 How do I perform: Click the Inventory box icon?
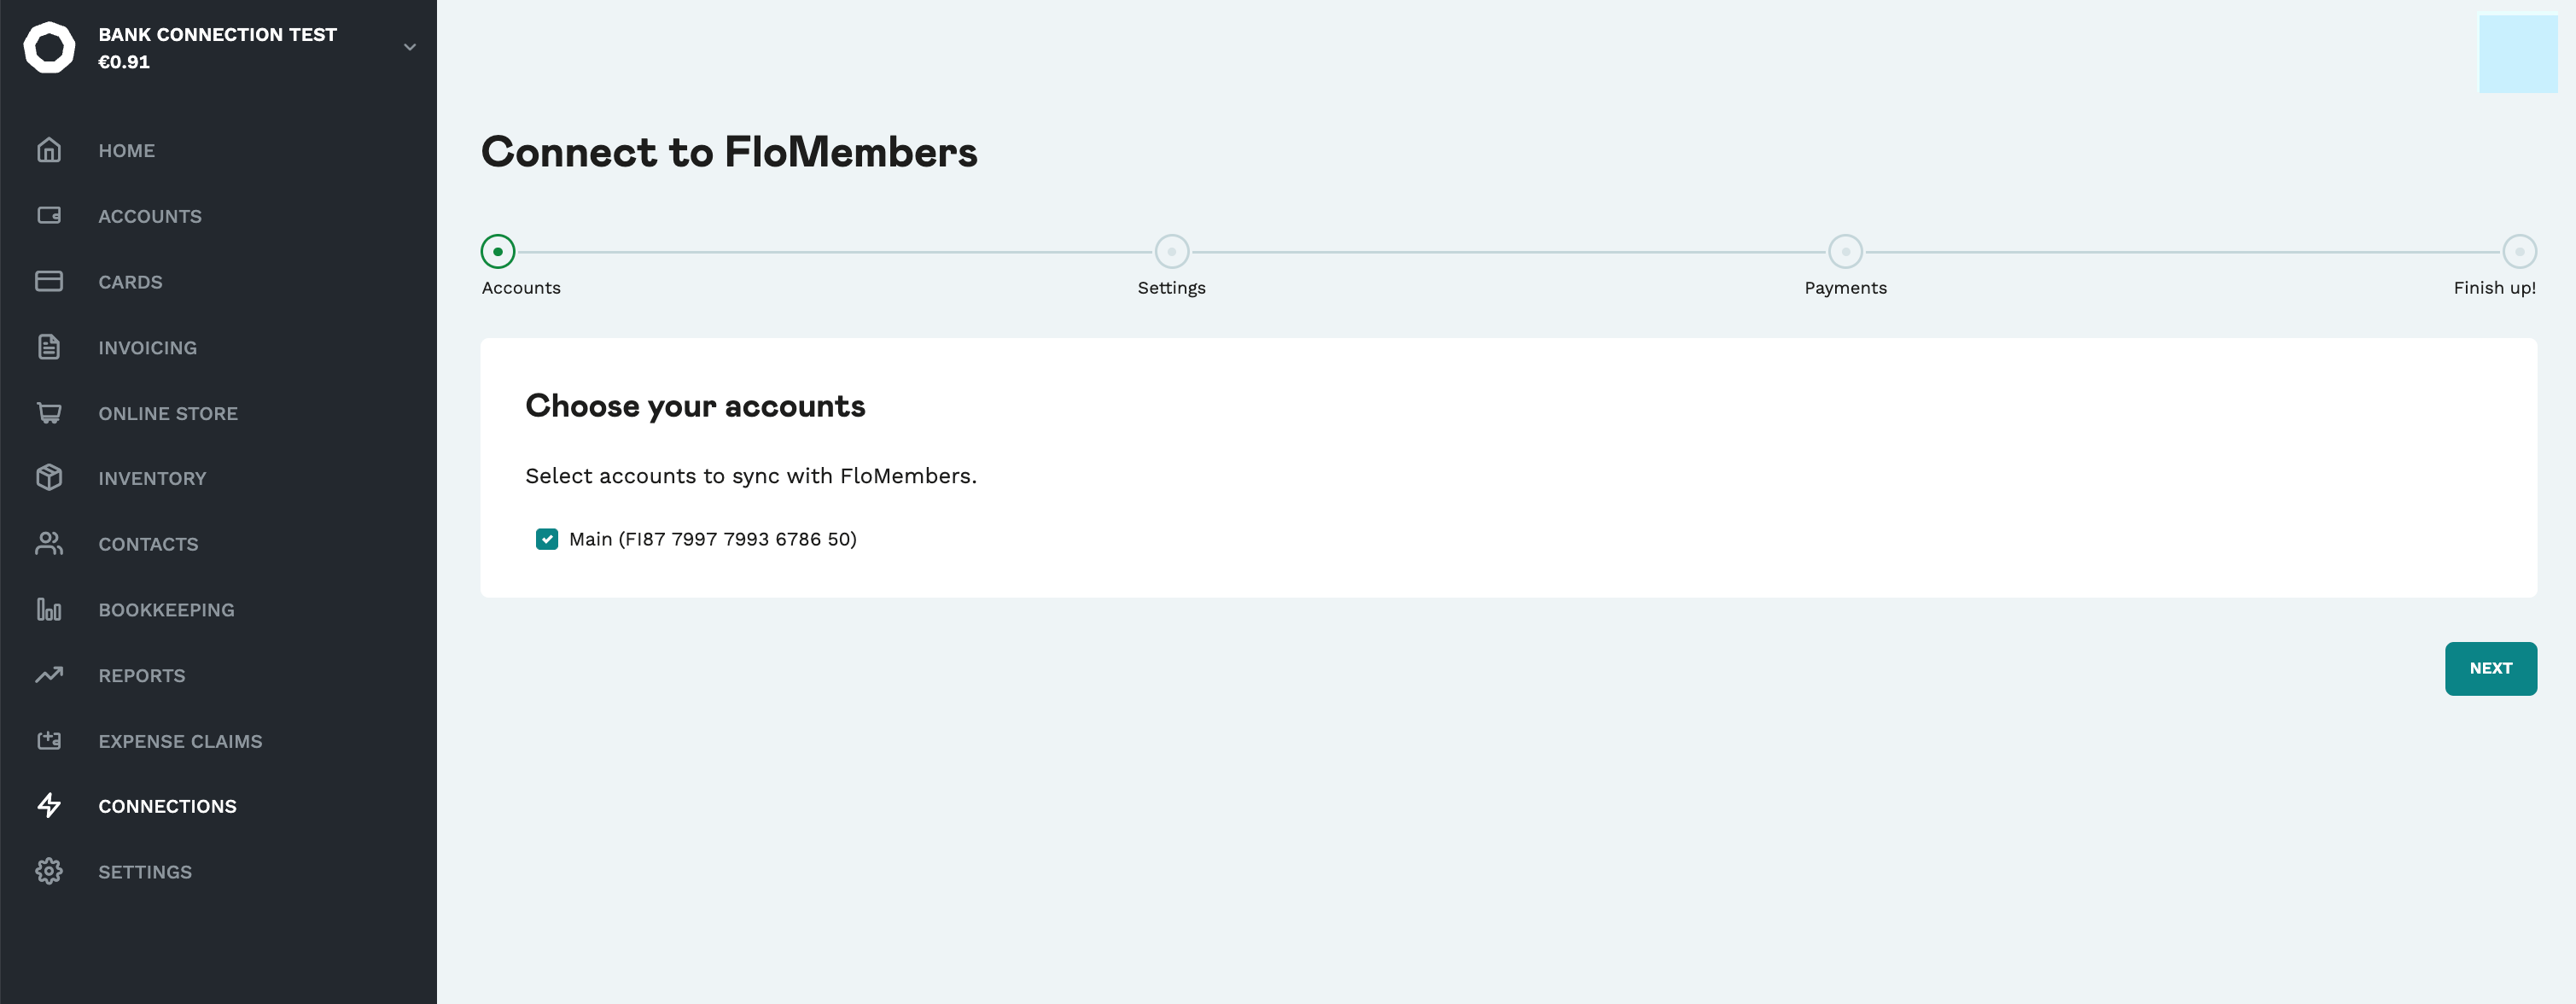49,478
